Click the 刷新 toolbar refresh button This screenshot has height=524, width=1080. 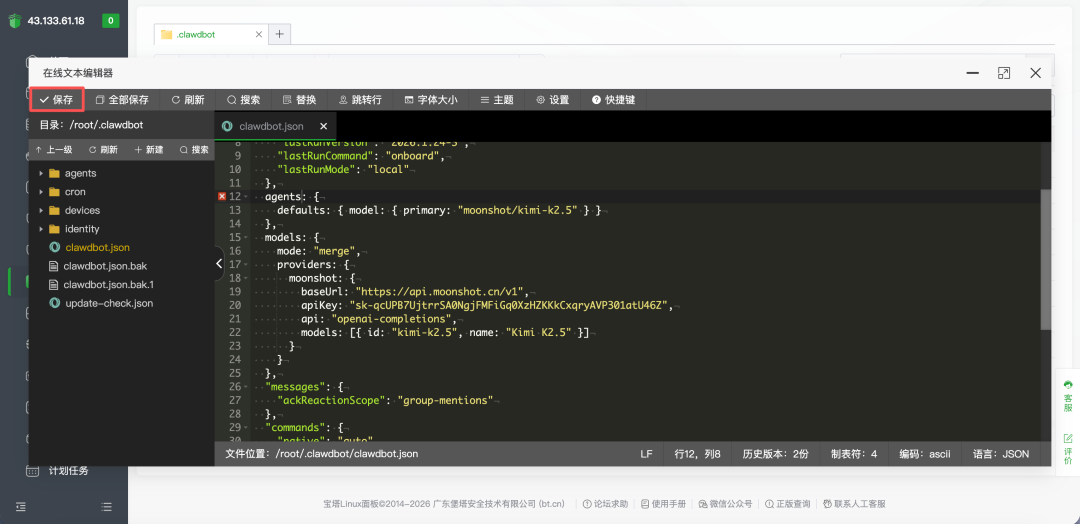pyautogui.click(x=188, y=100)
